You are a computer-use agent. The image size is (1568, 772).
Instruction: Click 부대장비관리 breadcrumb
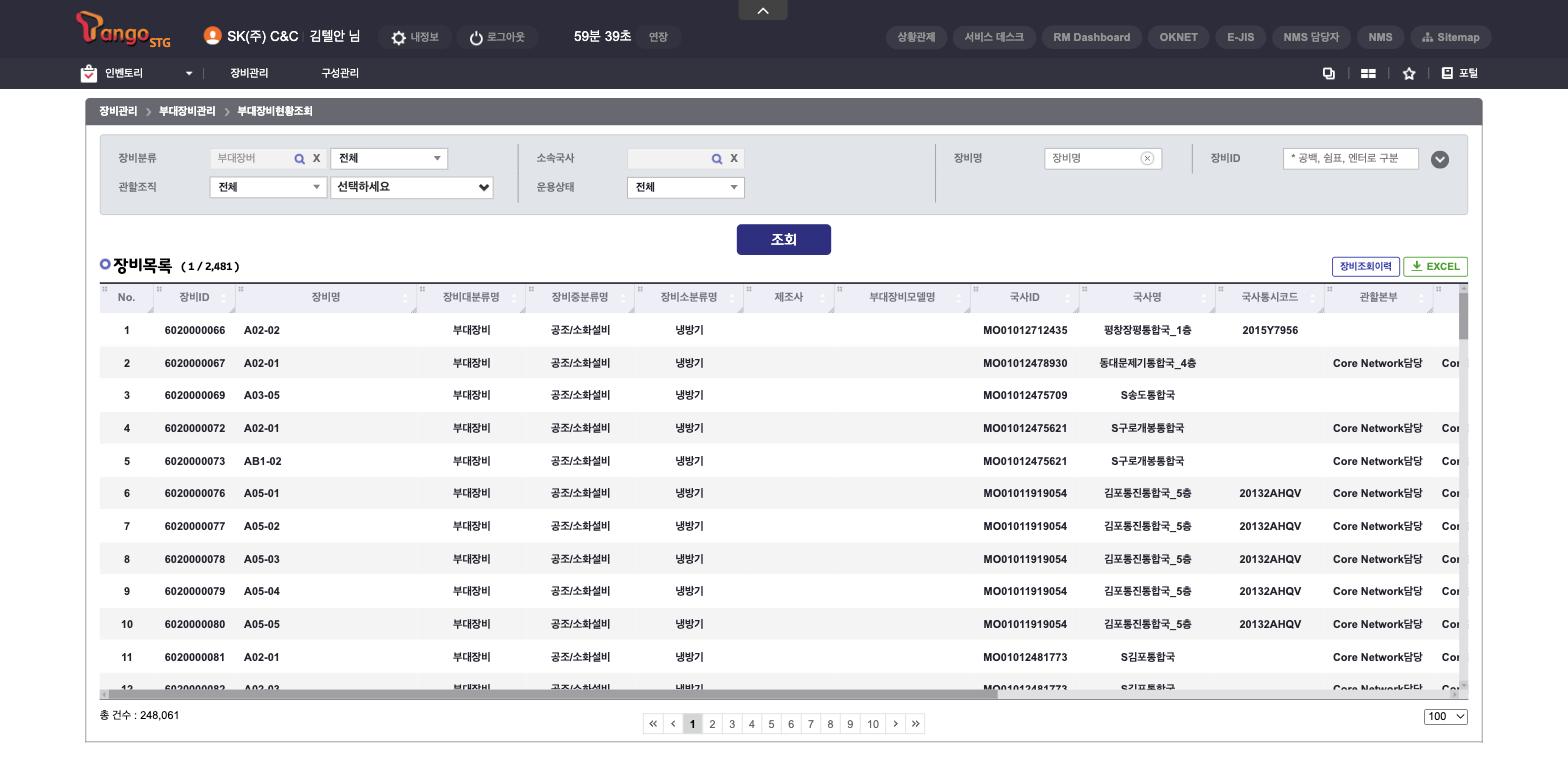[x=187, y=111]
